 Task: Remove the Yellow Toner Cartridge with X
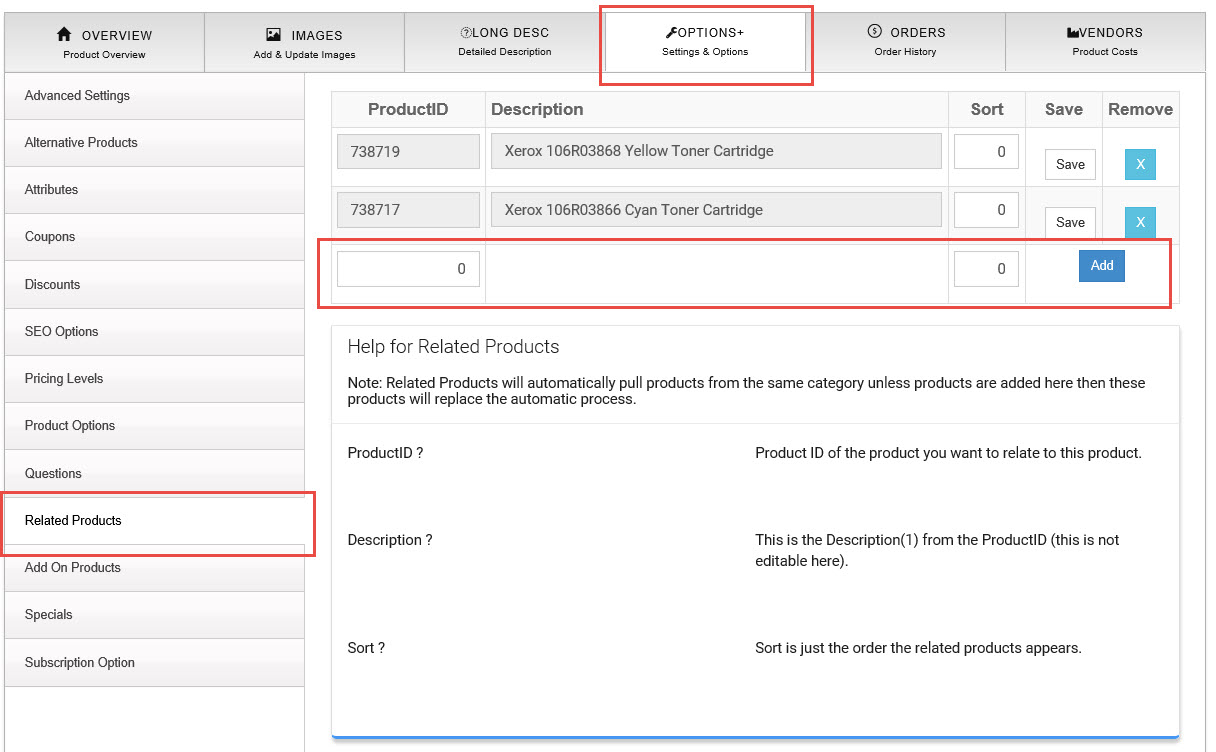coord(1140,165)
